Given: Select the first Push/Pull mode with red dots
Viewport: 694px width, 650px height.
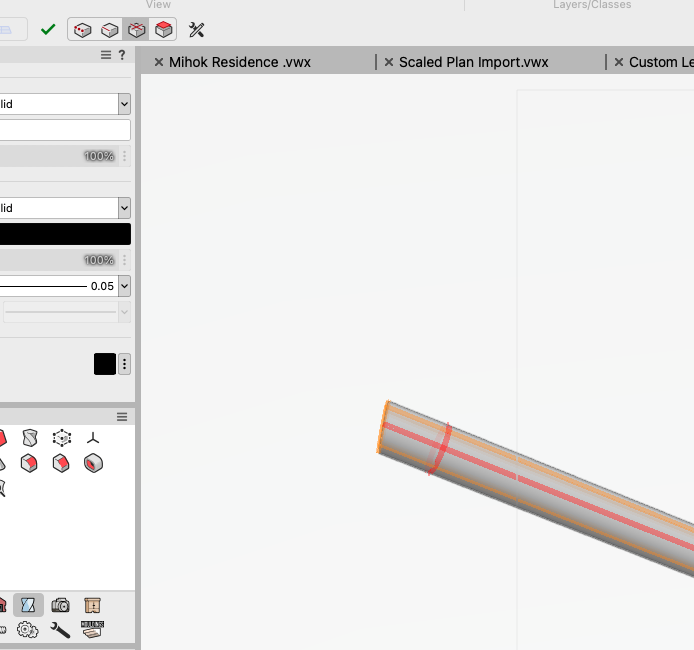Looking at the screenshot, I should 83,30.
